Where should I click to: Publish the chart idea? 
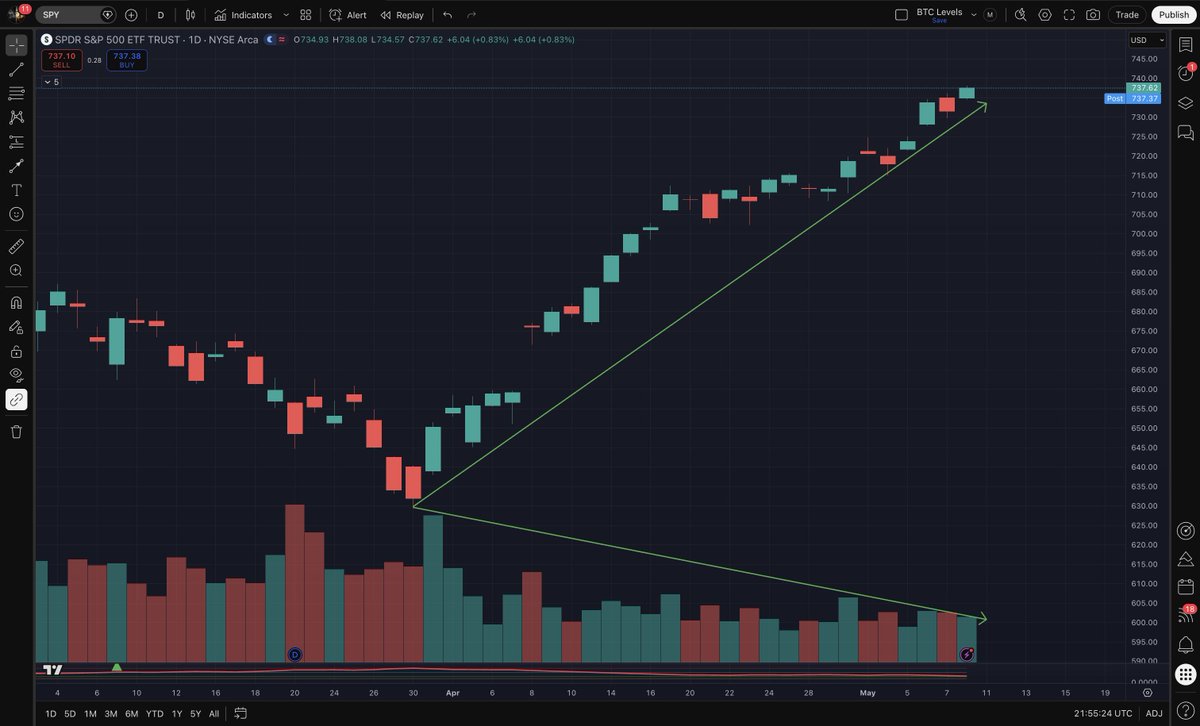coord(1173,15)
